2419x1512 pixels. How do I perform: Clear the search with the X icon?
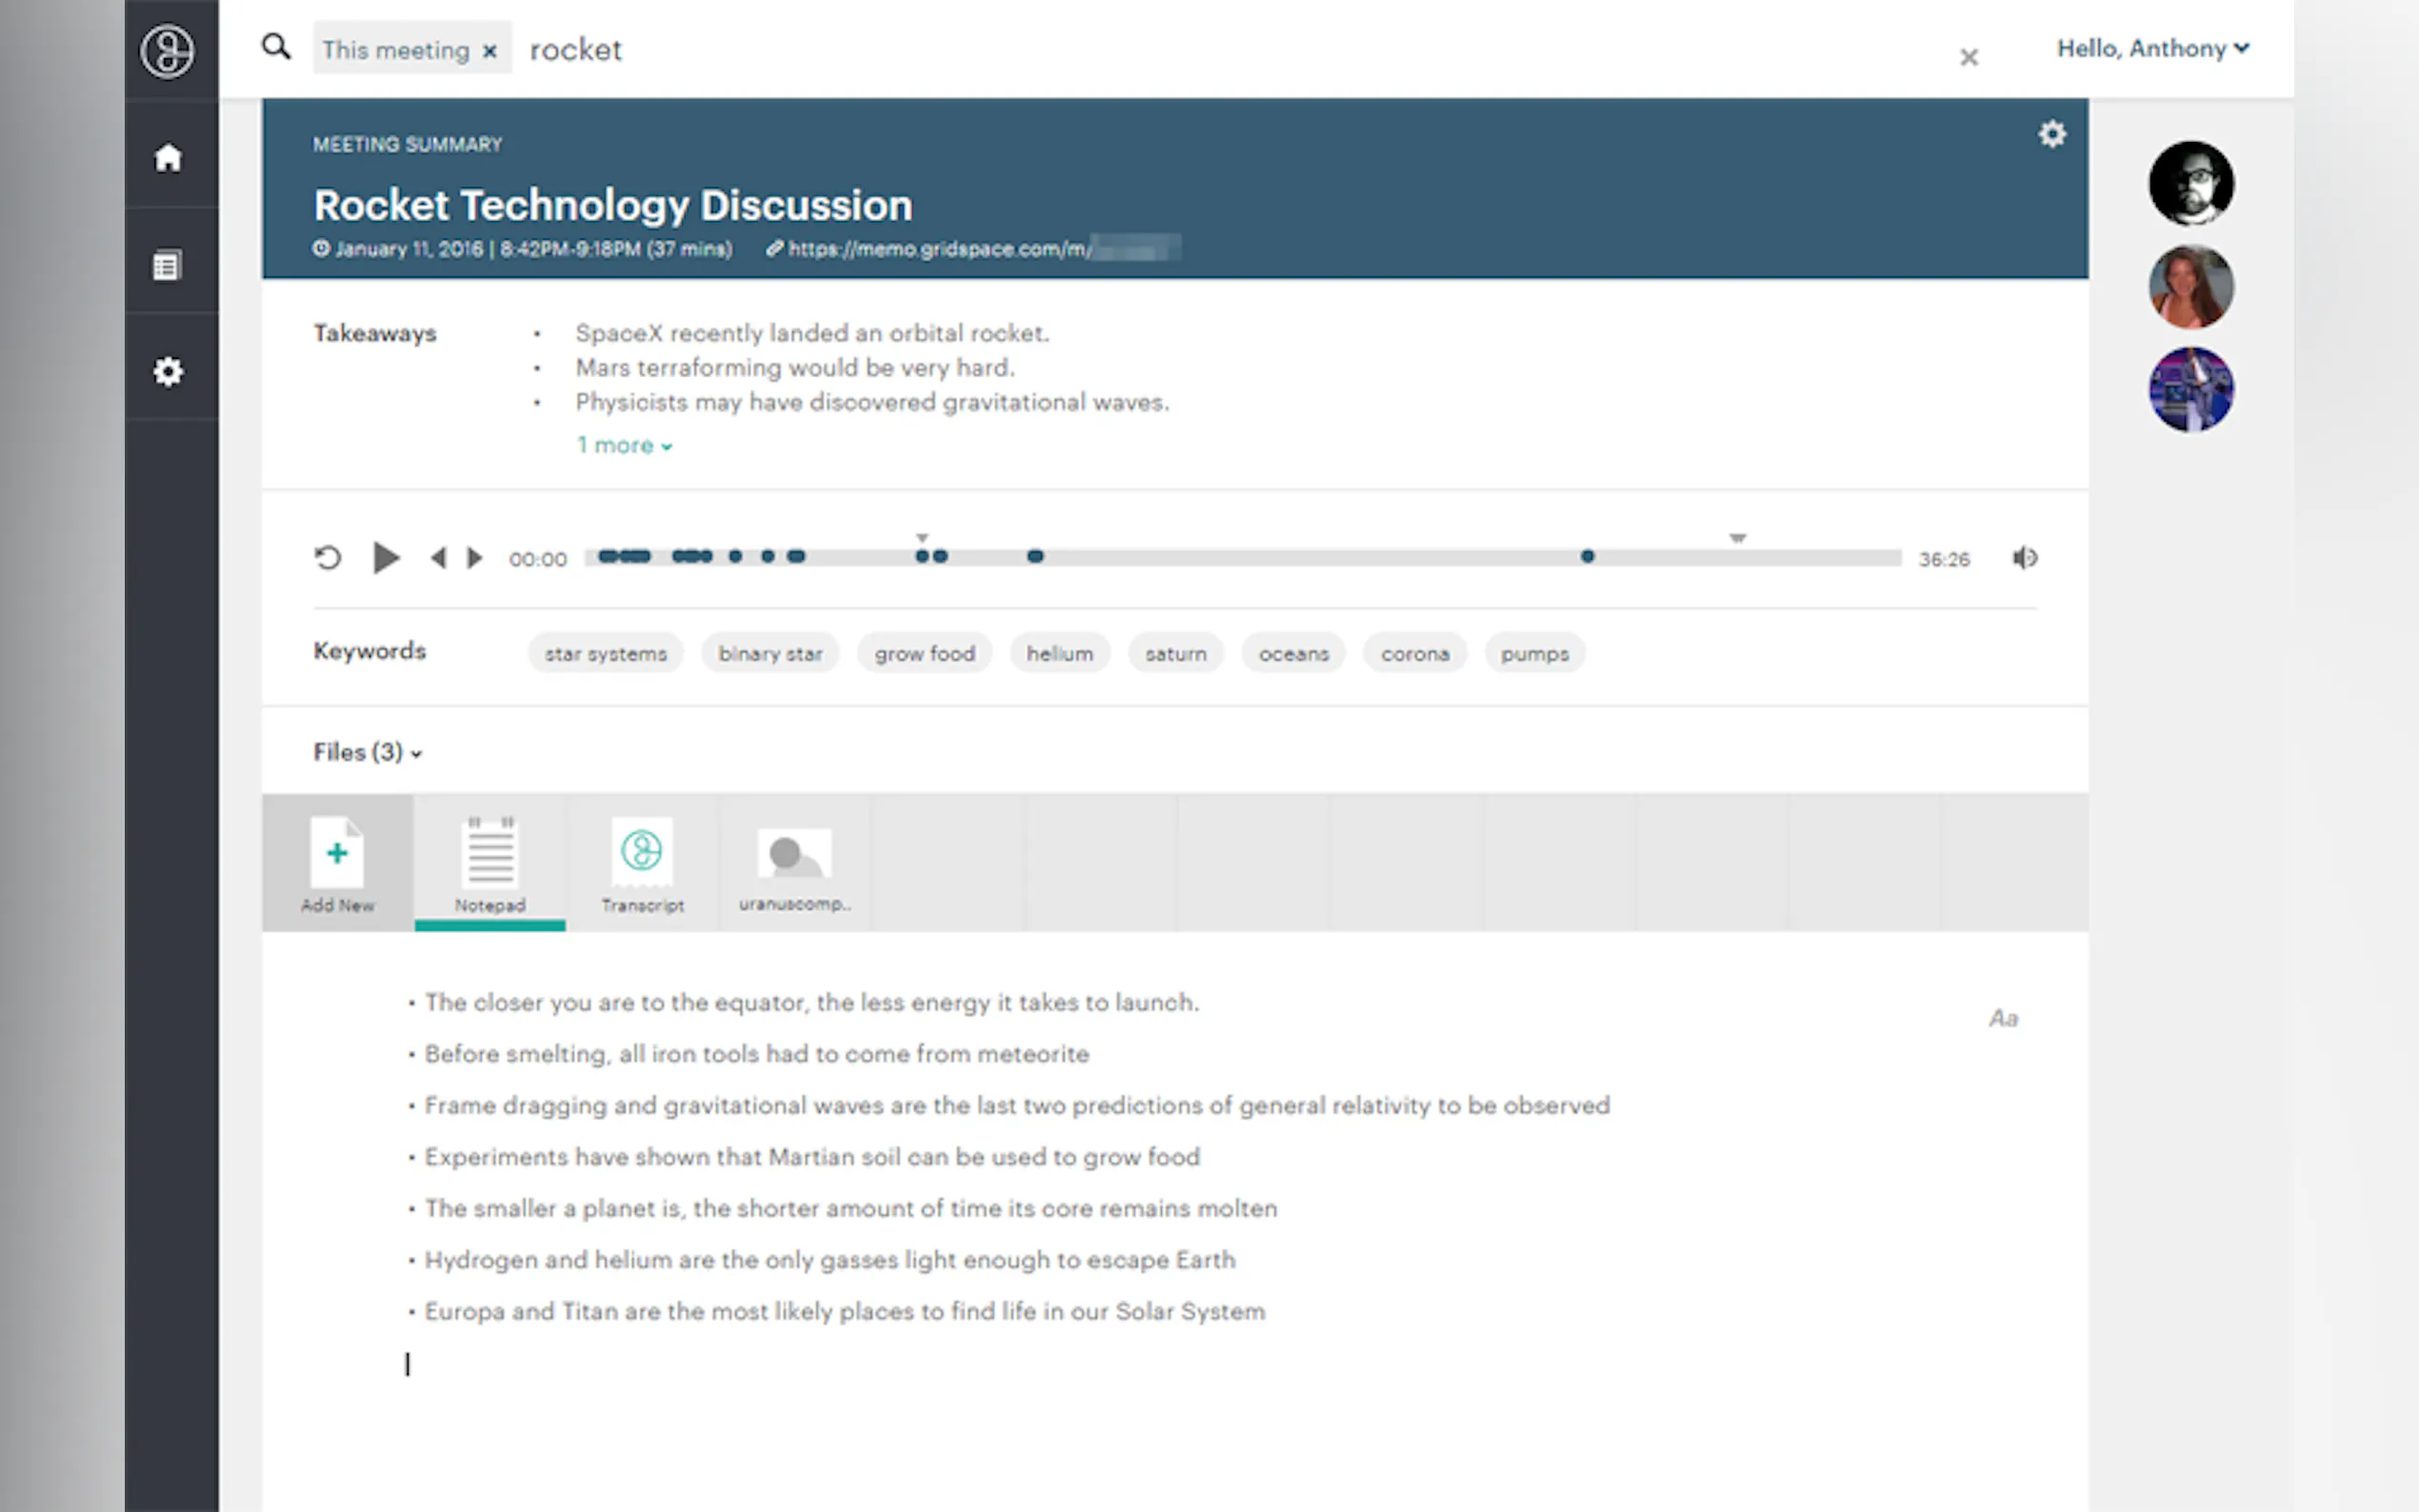coord(1968,58)
